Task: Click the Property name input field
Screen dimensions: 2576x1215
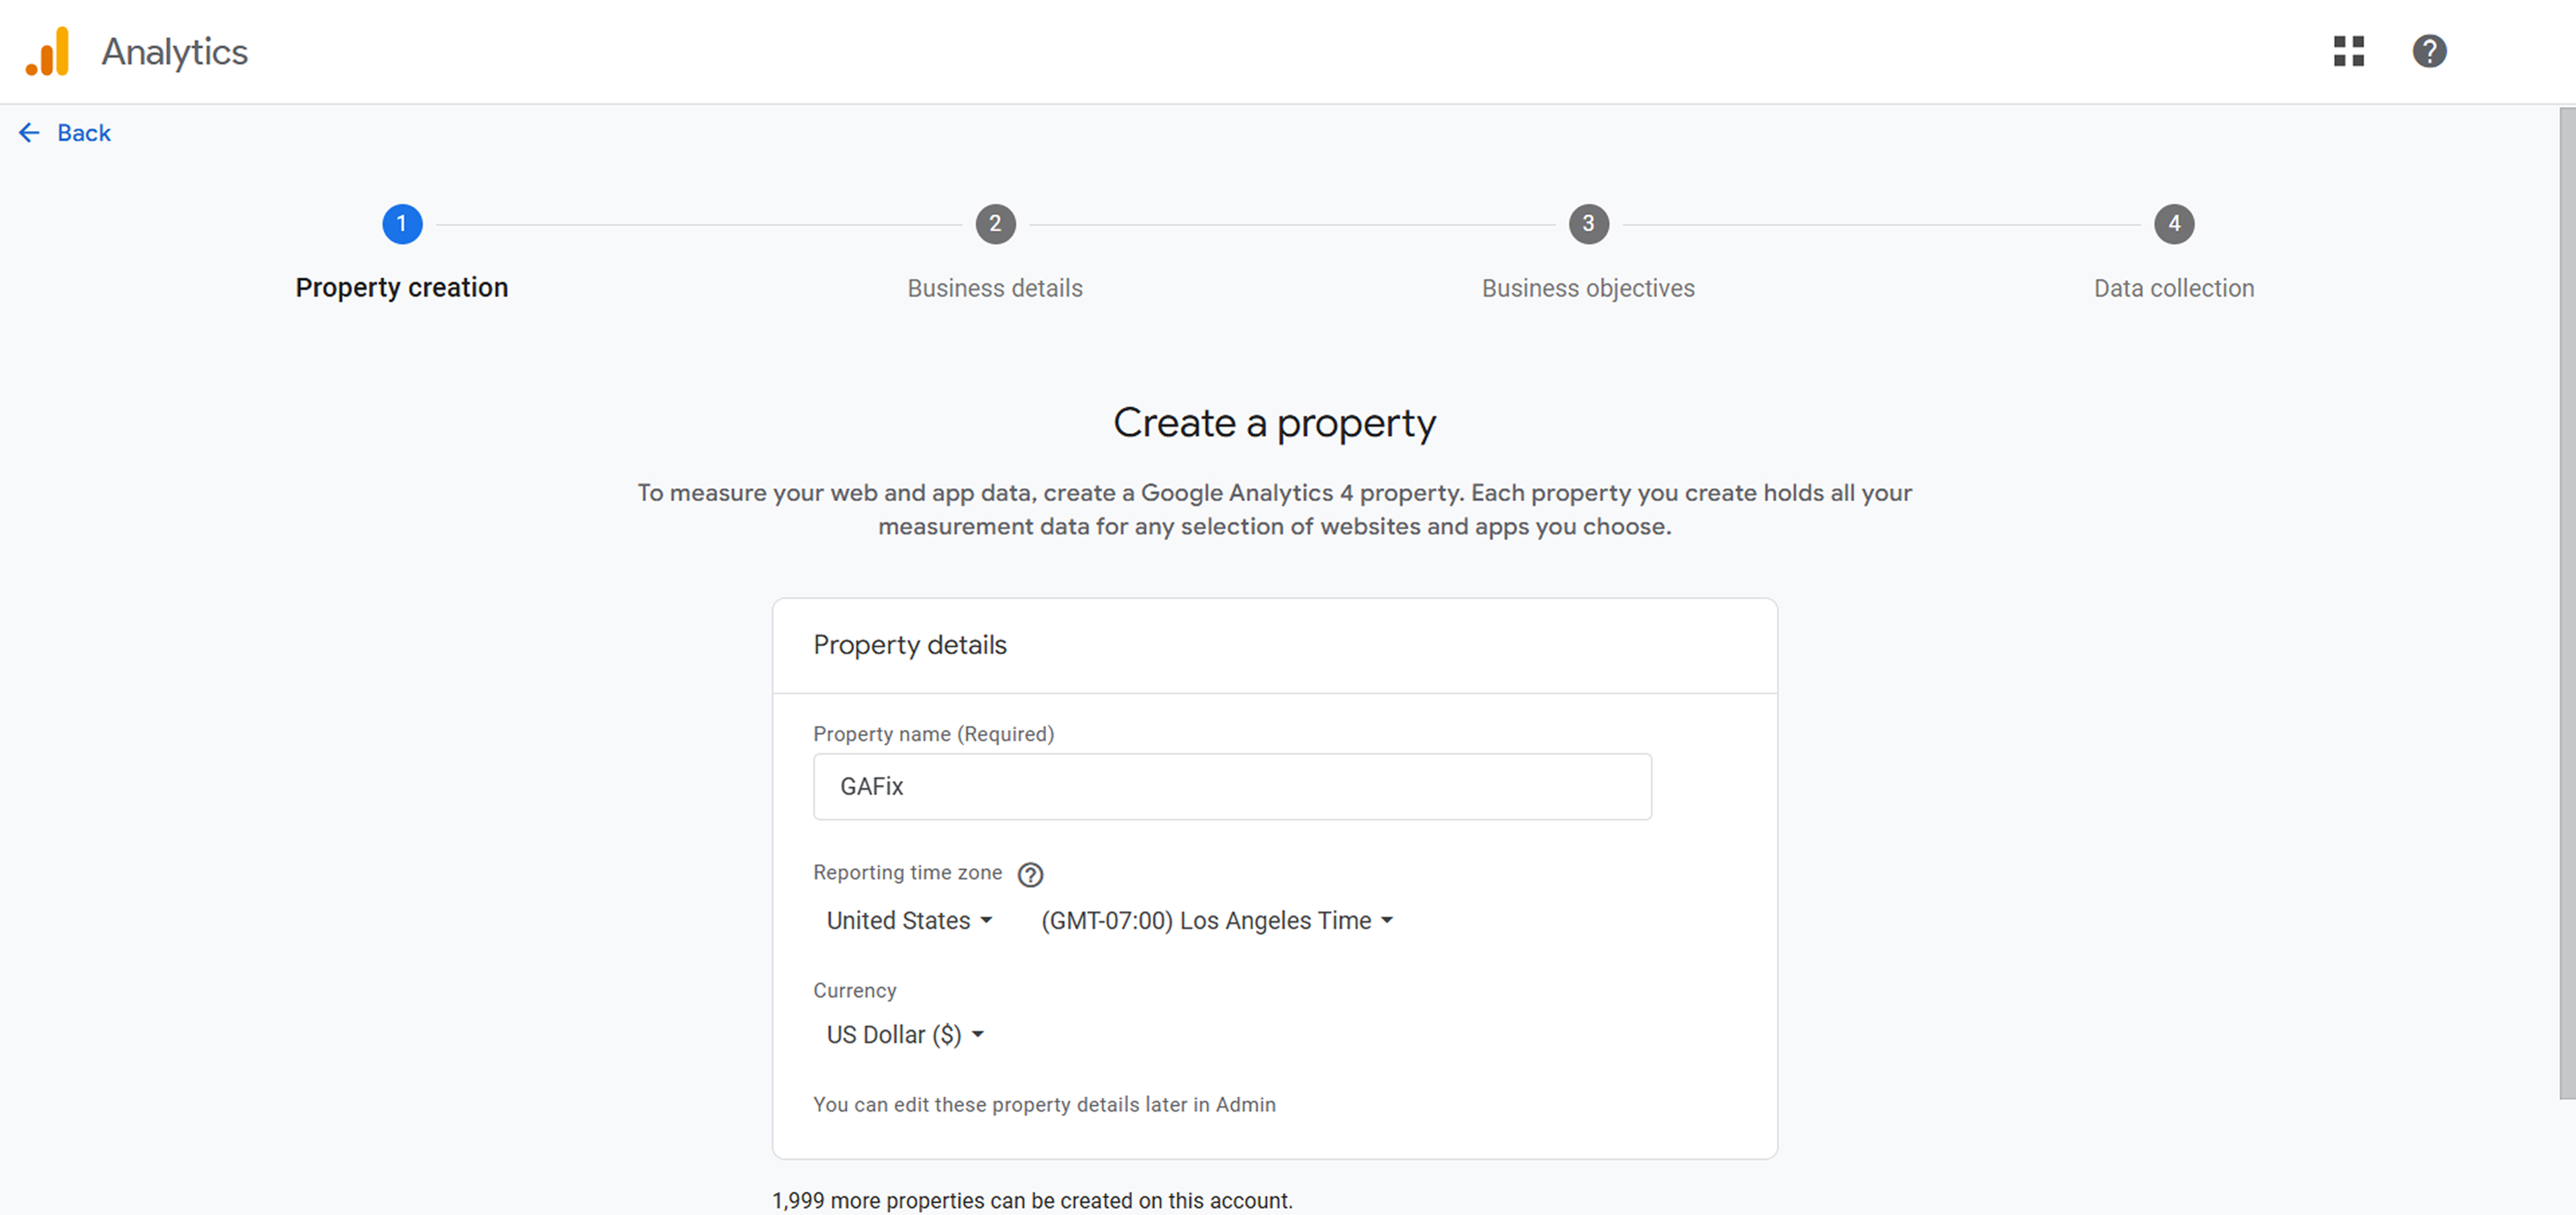Action: (1232, 786)
